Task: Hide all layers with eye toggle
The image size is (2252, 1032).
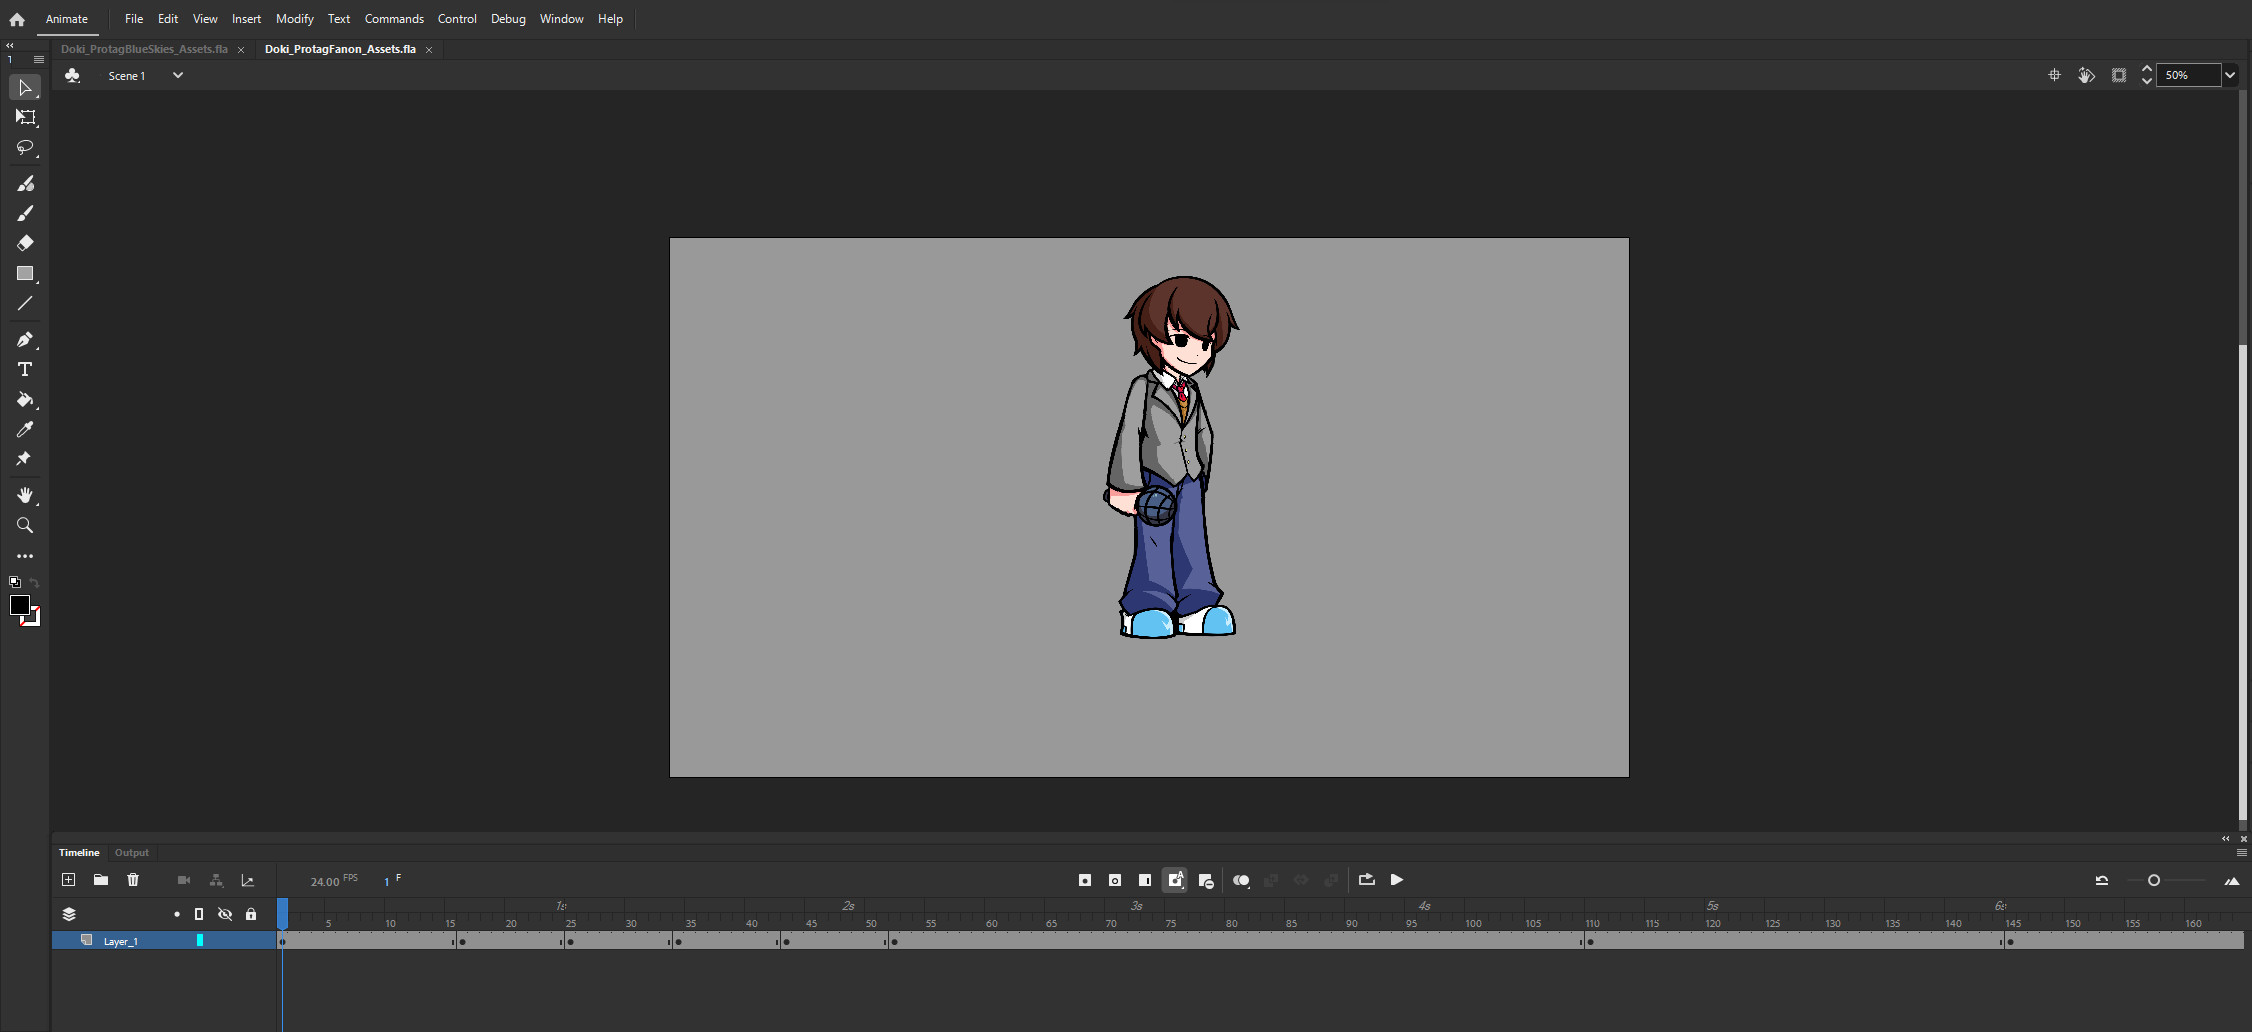Action: click(225, 913)
